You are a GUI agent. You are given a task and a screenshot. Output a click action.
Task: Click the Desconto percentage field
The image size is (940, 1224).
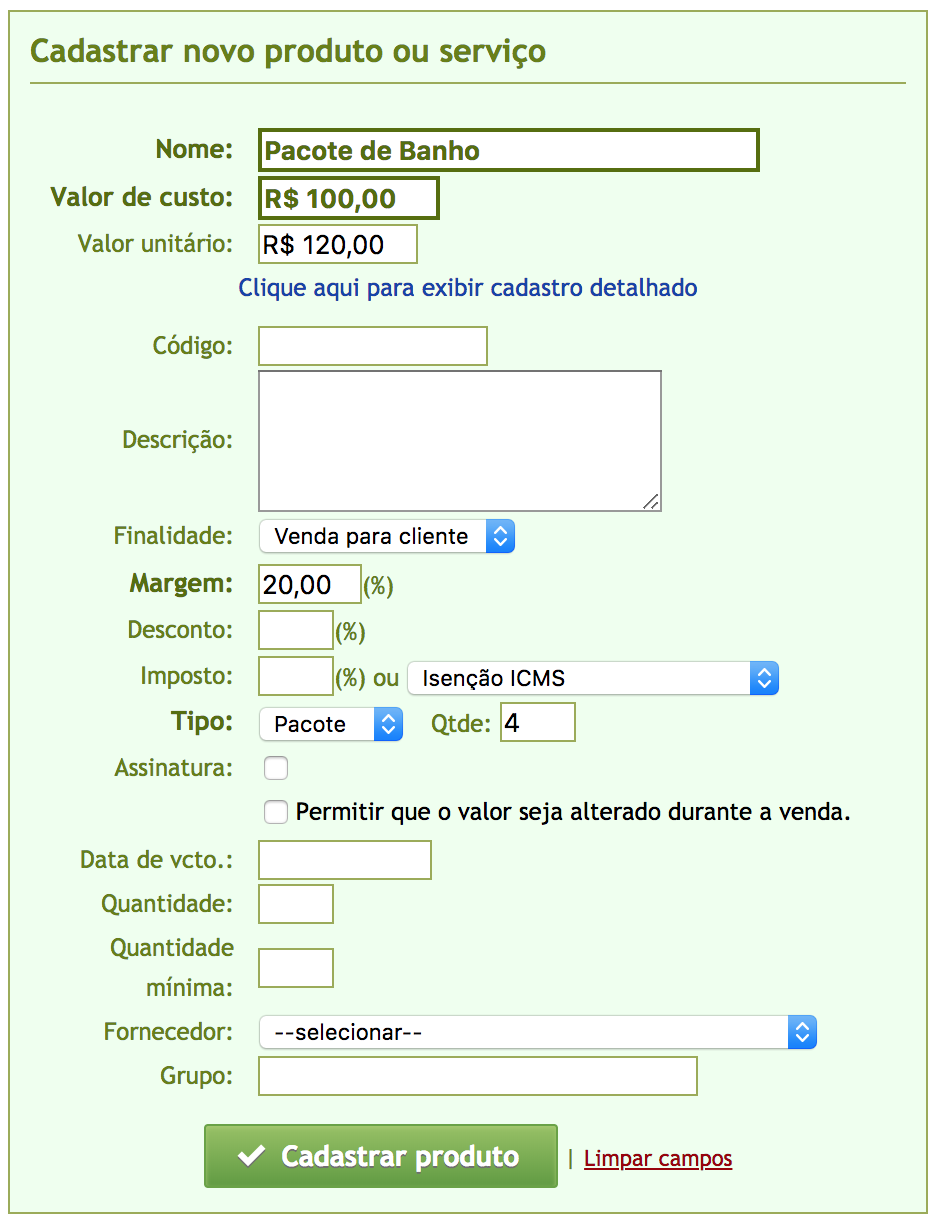point(296,630)
